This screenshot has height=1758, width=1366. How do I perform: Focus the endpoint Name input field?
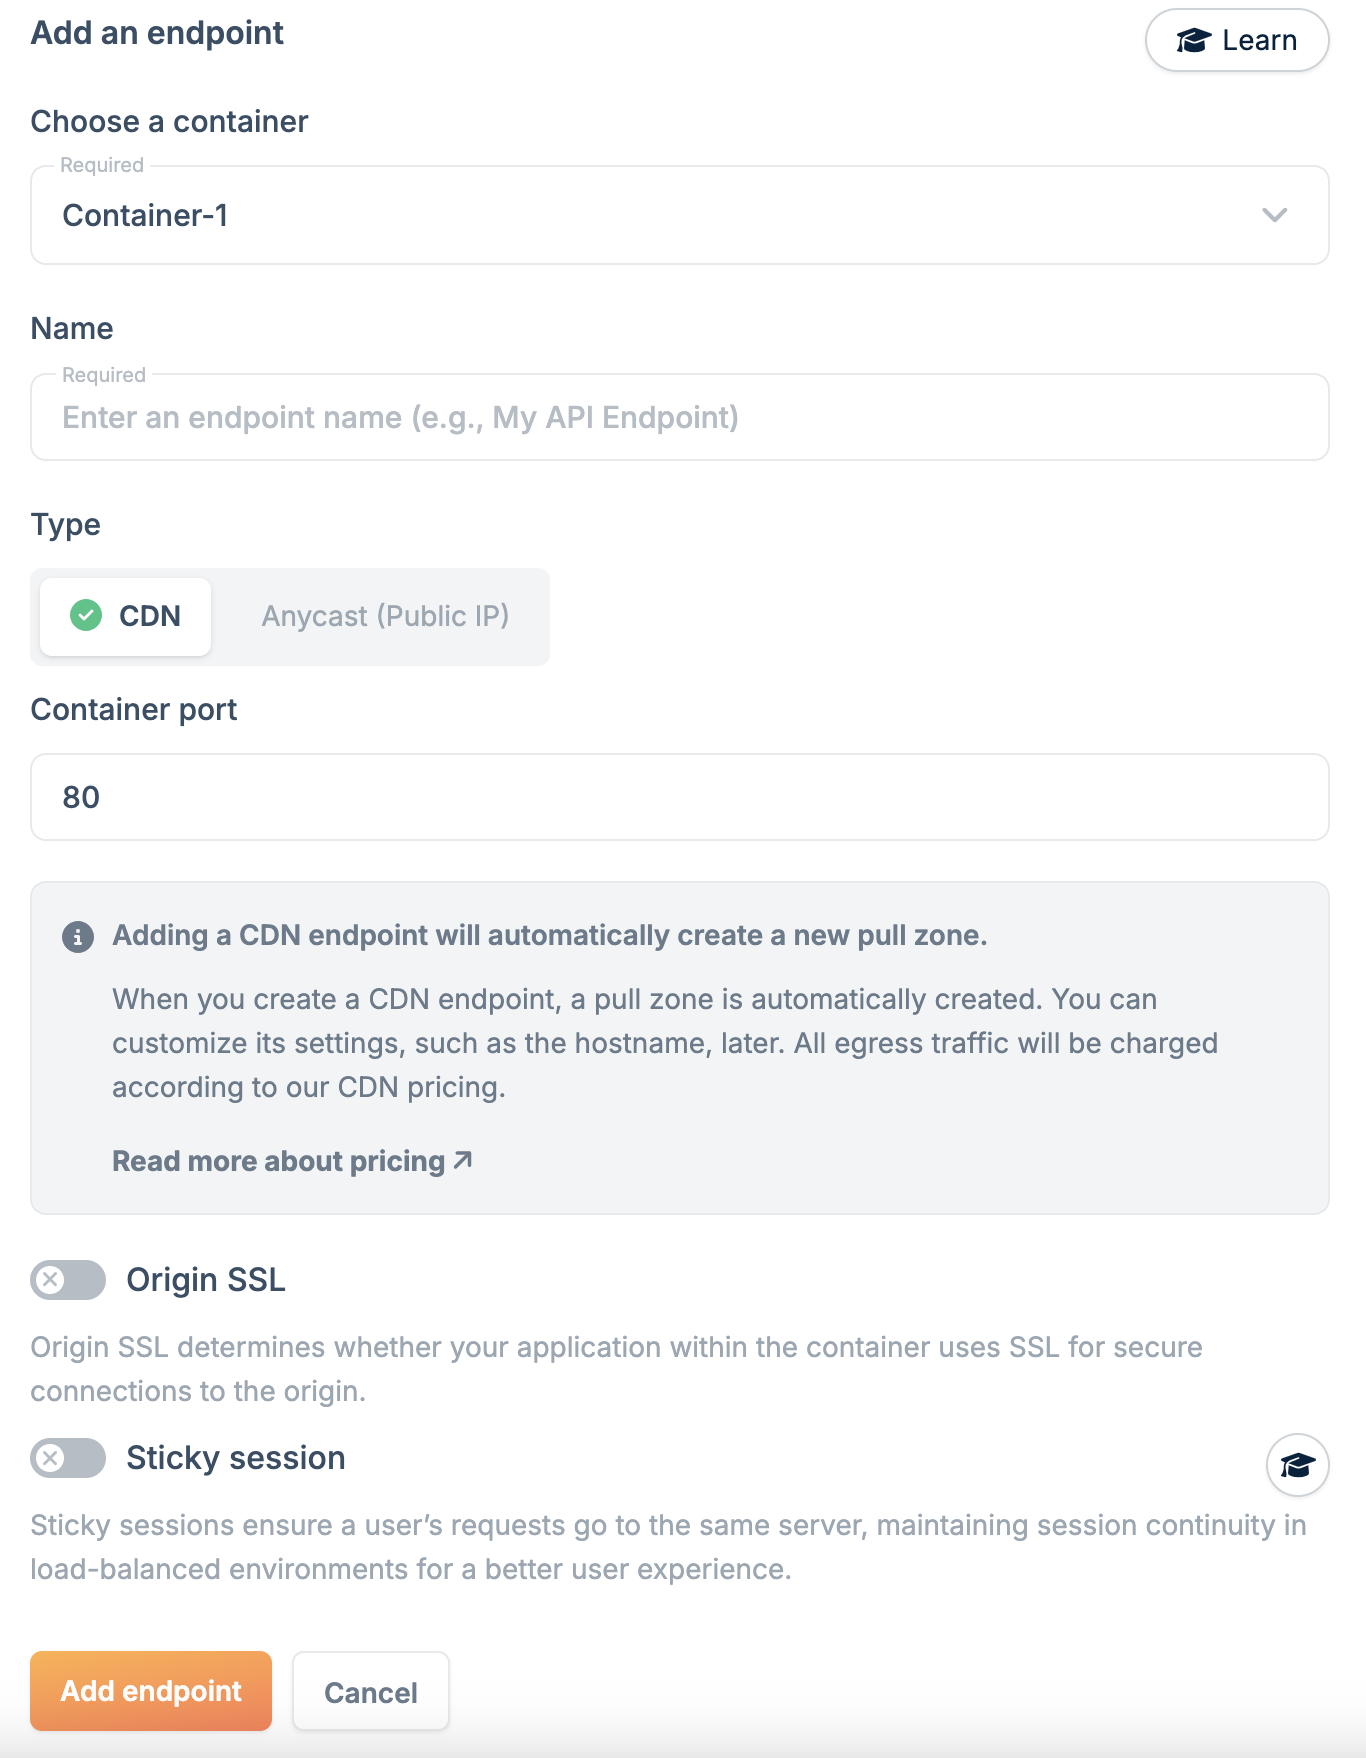pyautogui.click(x=680, y=418)
